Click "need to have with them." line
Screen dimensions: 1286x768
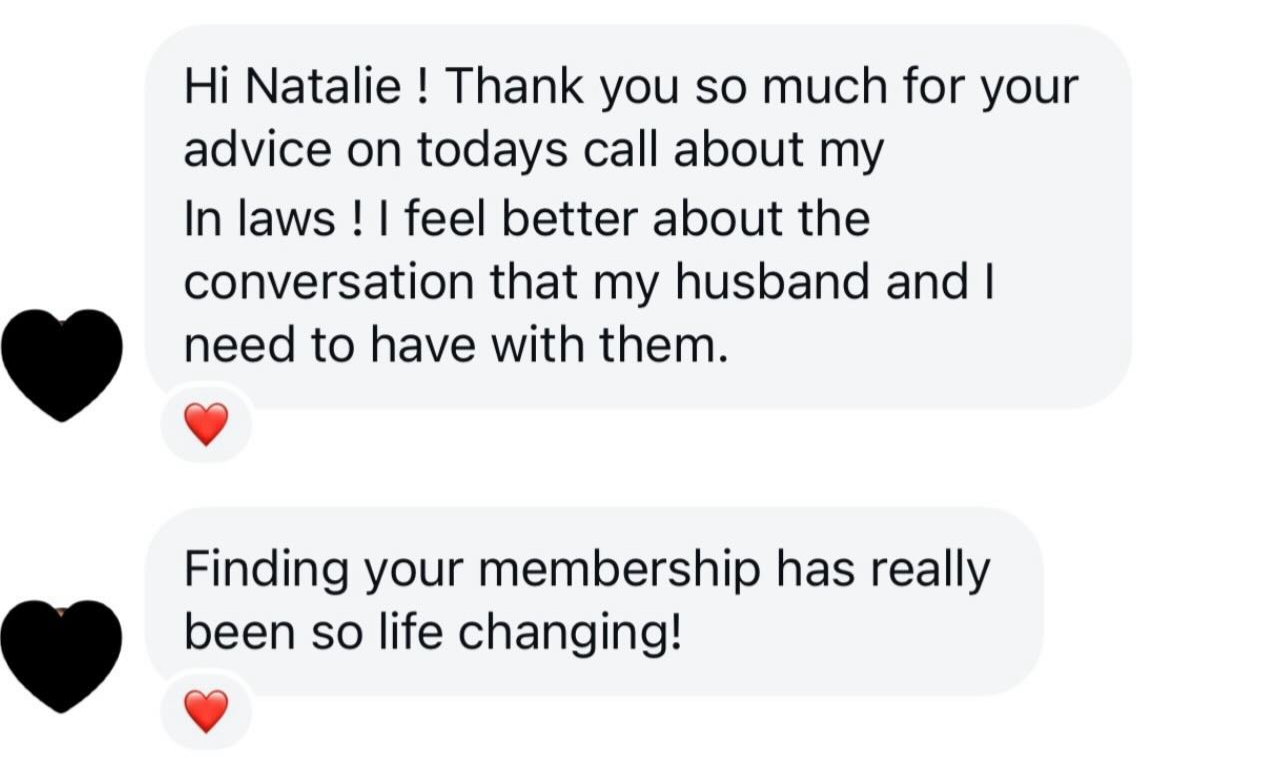point(452,345)
